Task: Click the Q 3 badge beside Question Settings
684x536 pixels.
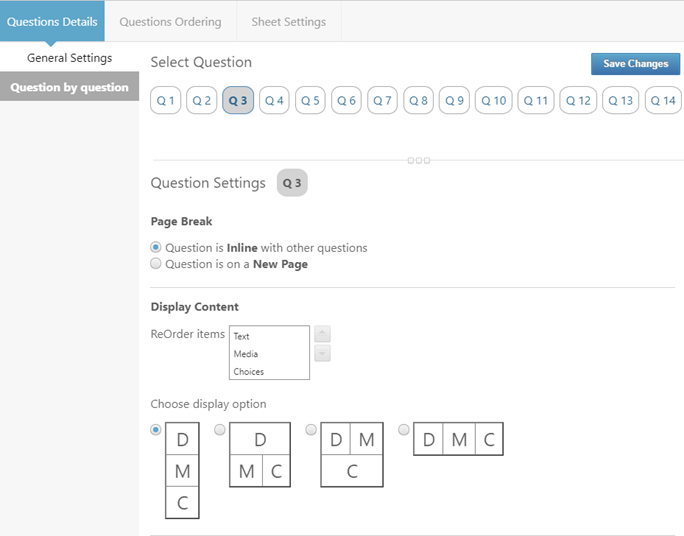Action: (x=292, y=183)
